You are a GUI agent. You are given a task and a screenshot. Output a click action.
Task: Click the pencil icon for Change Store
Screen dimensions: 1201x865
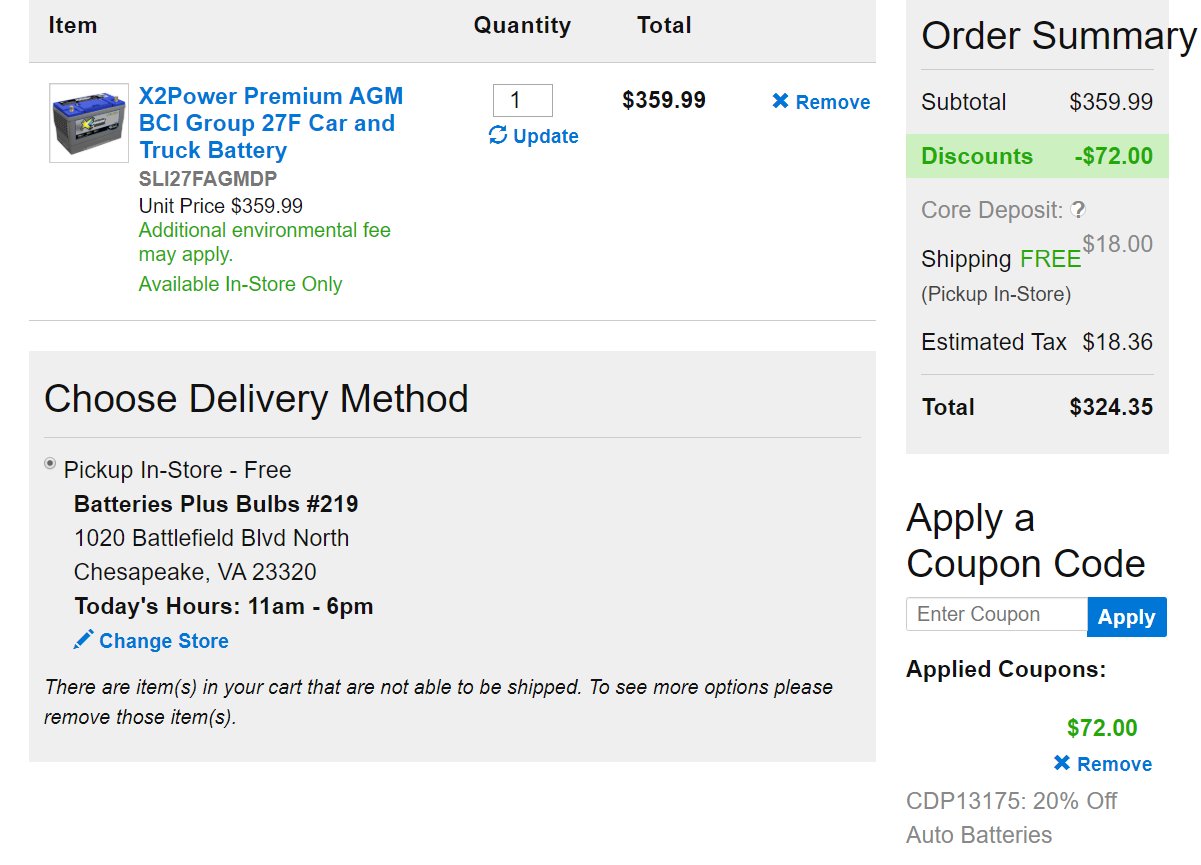point(84,639)
